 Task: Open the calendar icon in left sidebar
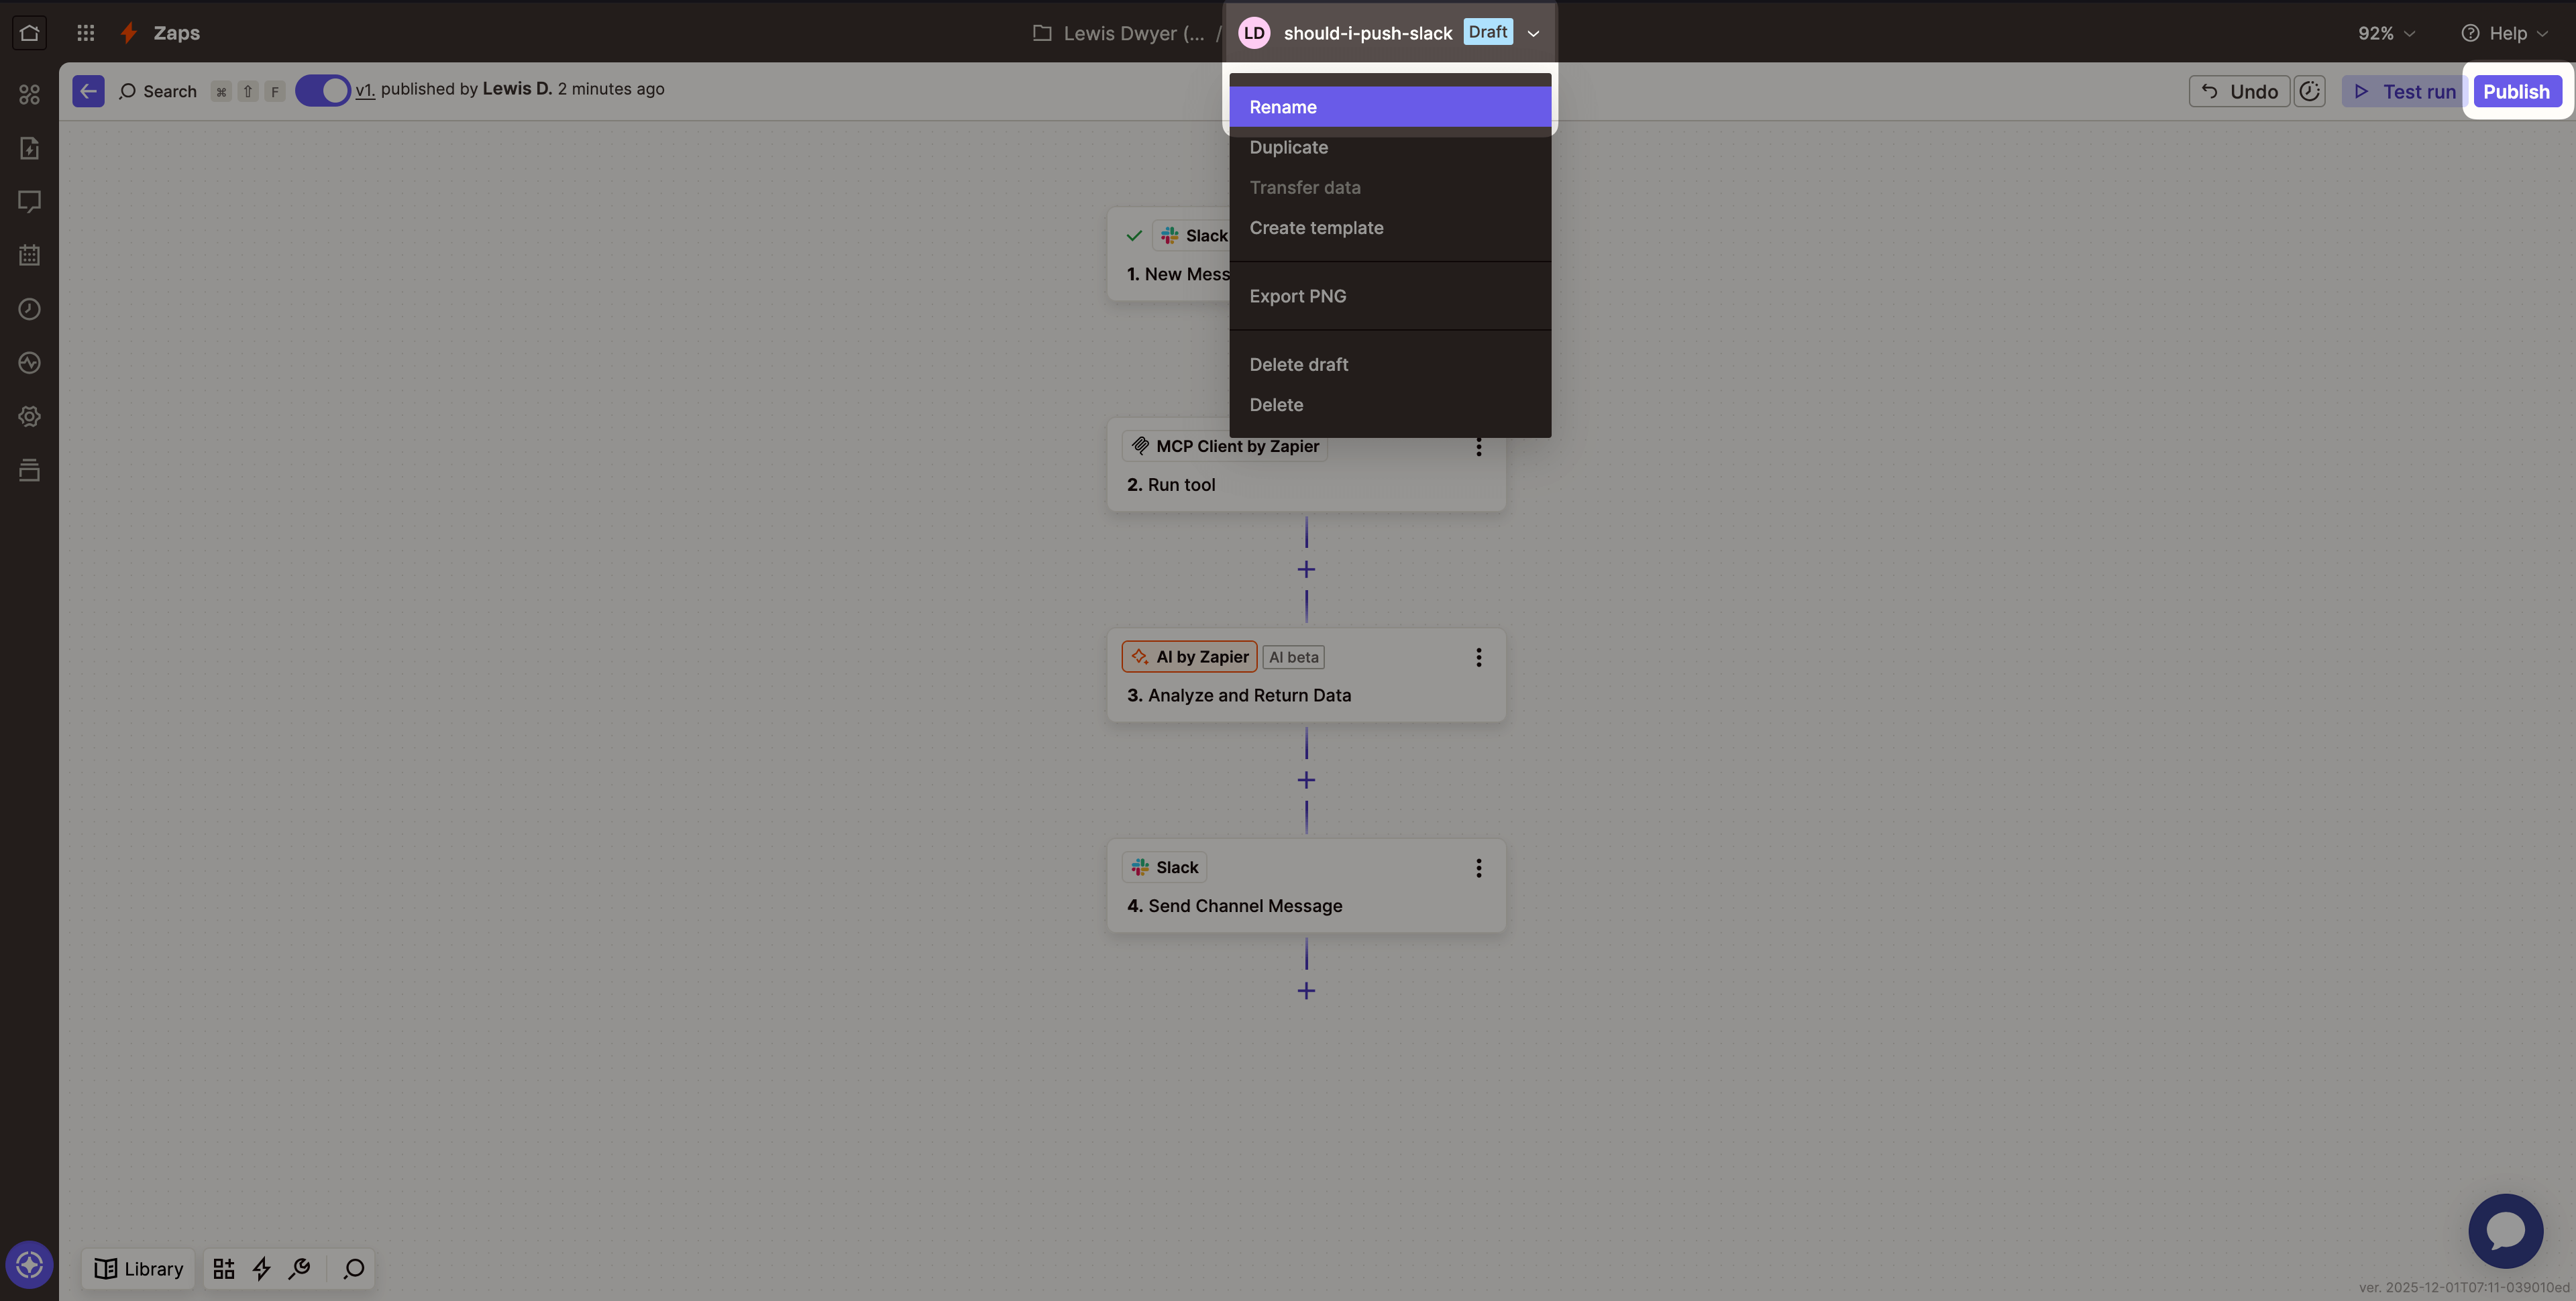pos(29,256)
